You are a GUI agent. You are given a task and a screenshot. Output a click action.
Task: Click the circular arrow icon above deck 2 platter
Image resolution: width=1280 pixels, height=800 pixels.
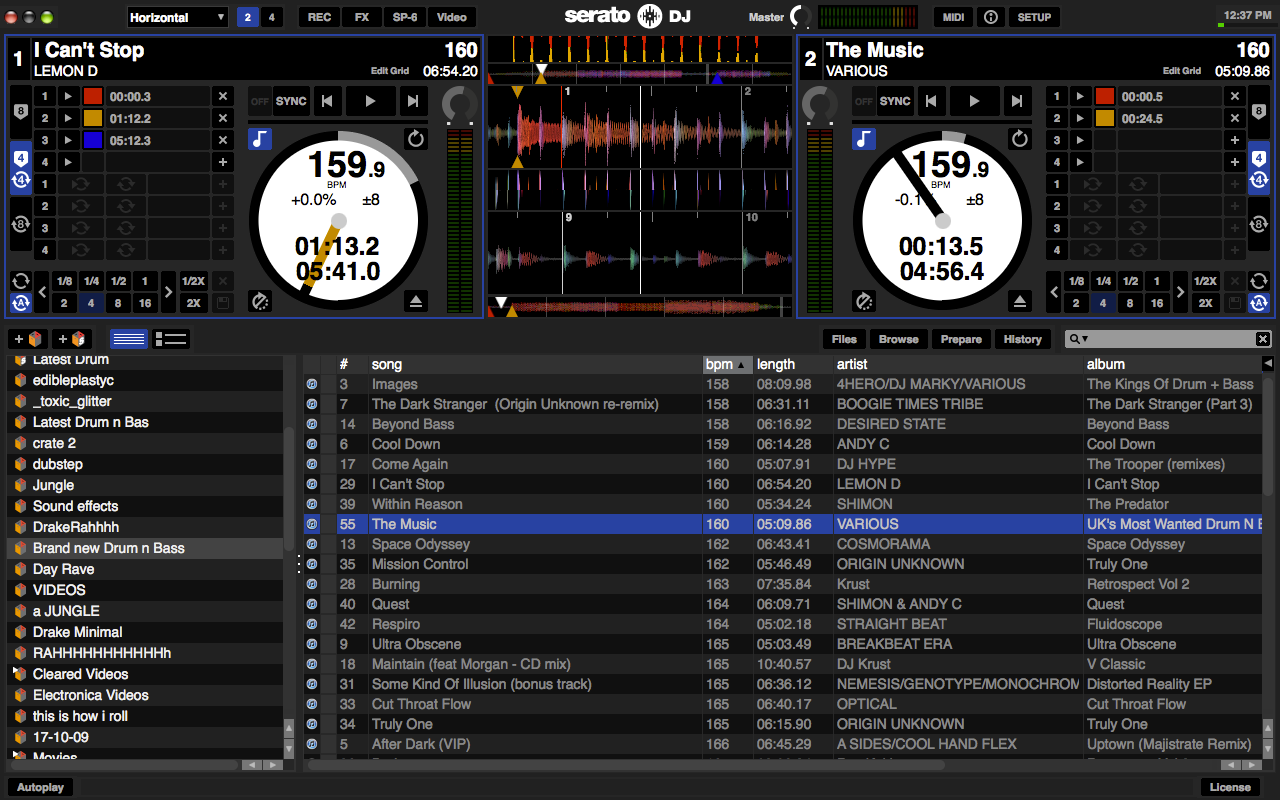point(1020,139)
